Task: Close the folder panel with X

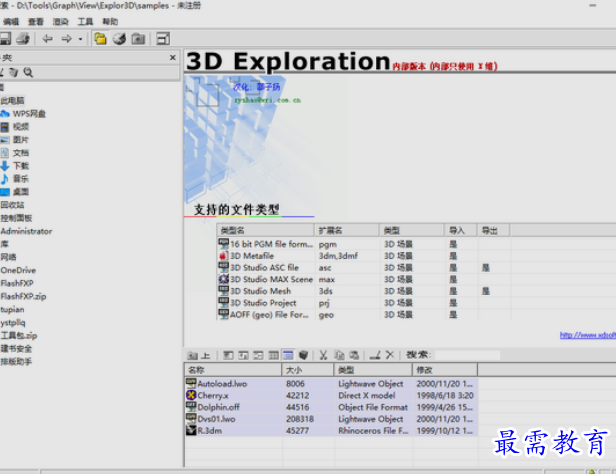Action: point(172,58)
